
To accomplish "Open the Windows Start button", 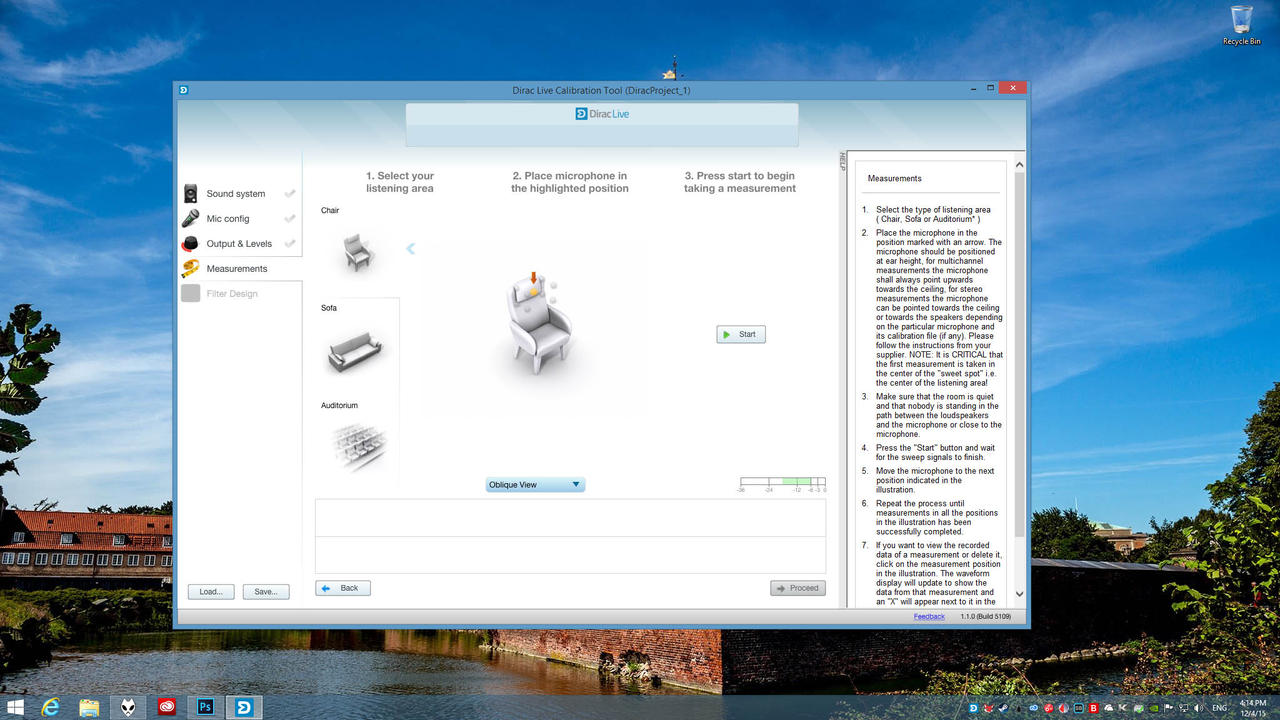I will tap(15, 707).
